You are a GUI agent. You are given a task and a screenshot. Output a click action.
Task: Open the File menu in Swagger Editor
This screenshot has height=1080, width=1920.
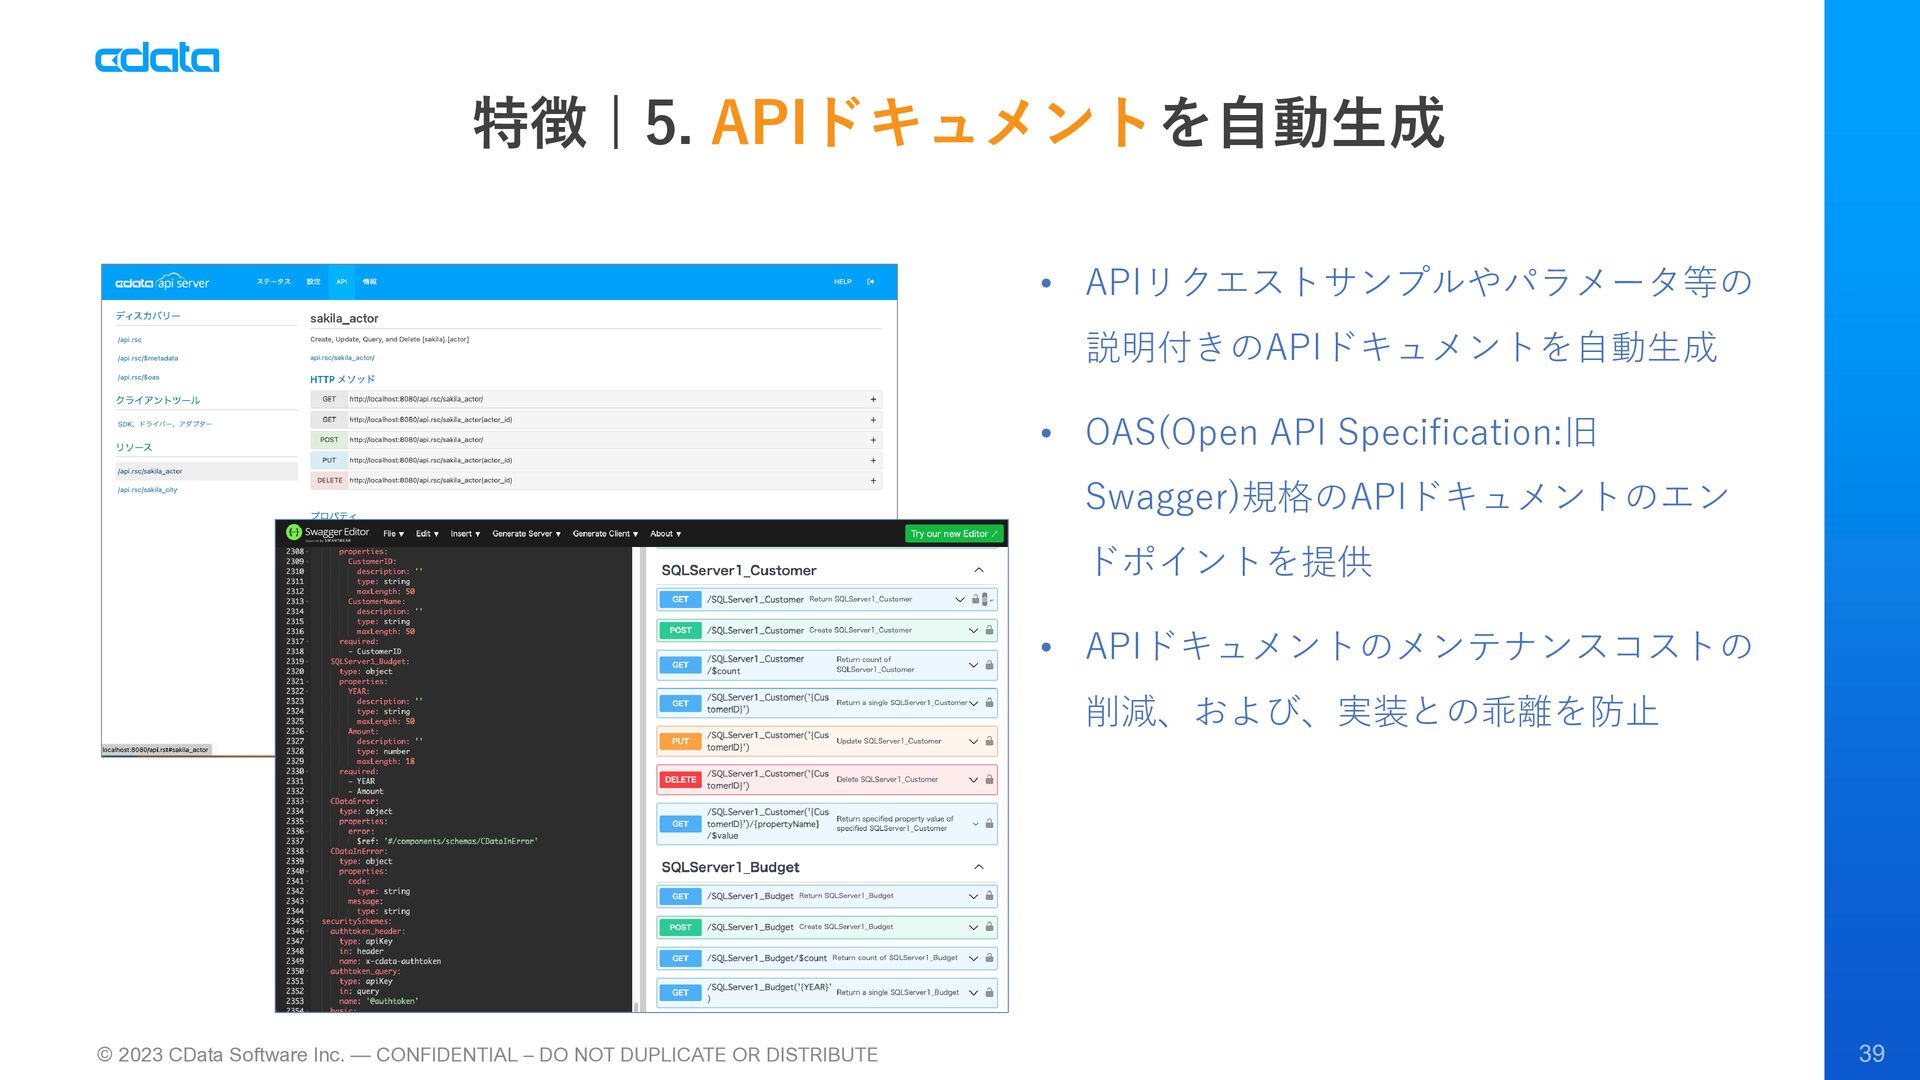393,534
